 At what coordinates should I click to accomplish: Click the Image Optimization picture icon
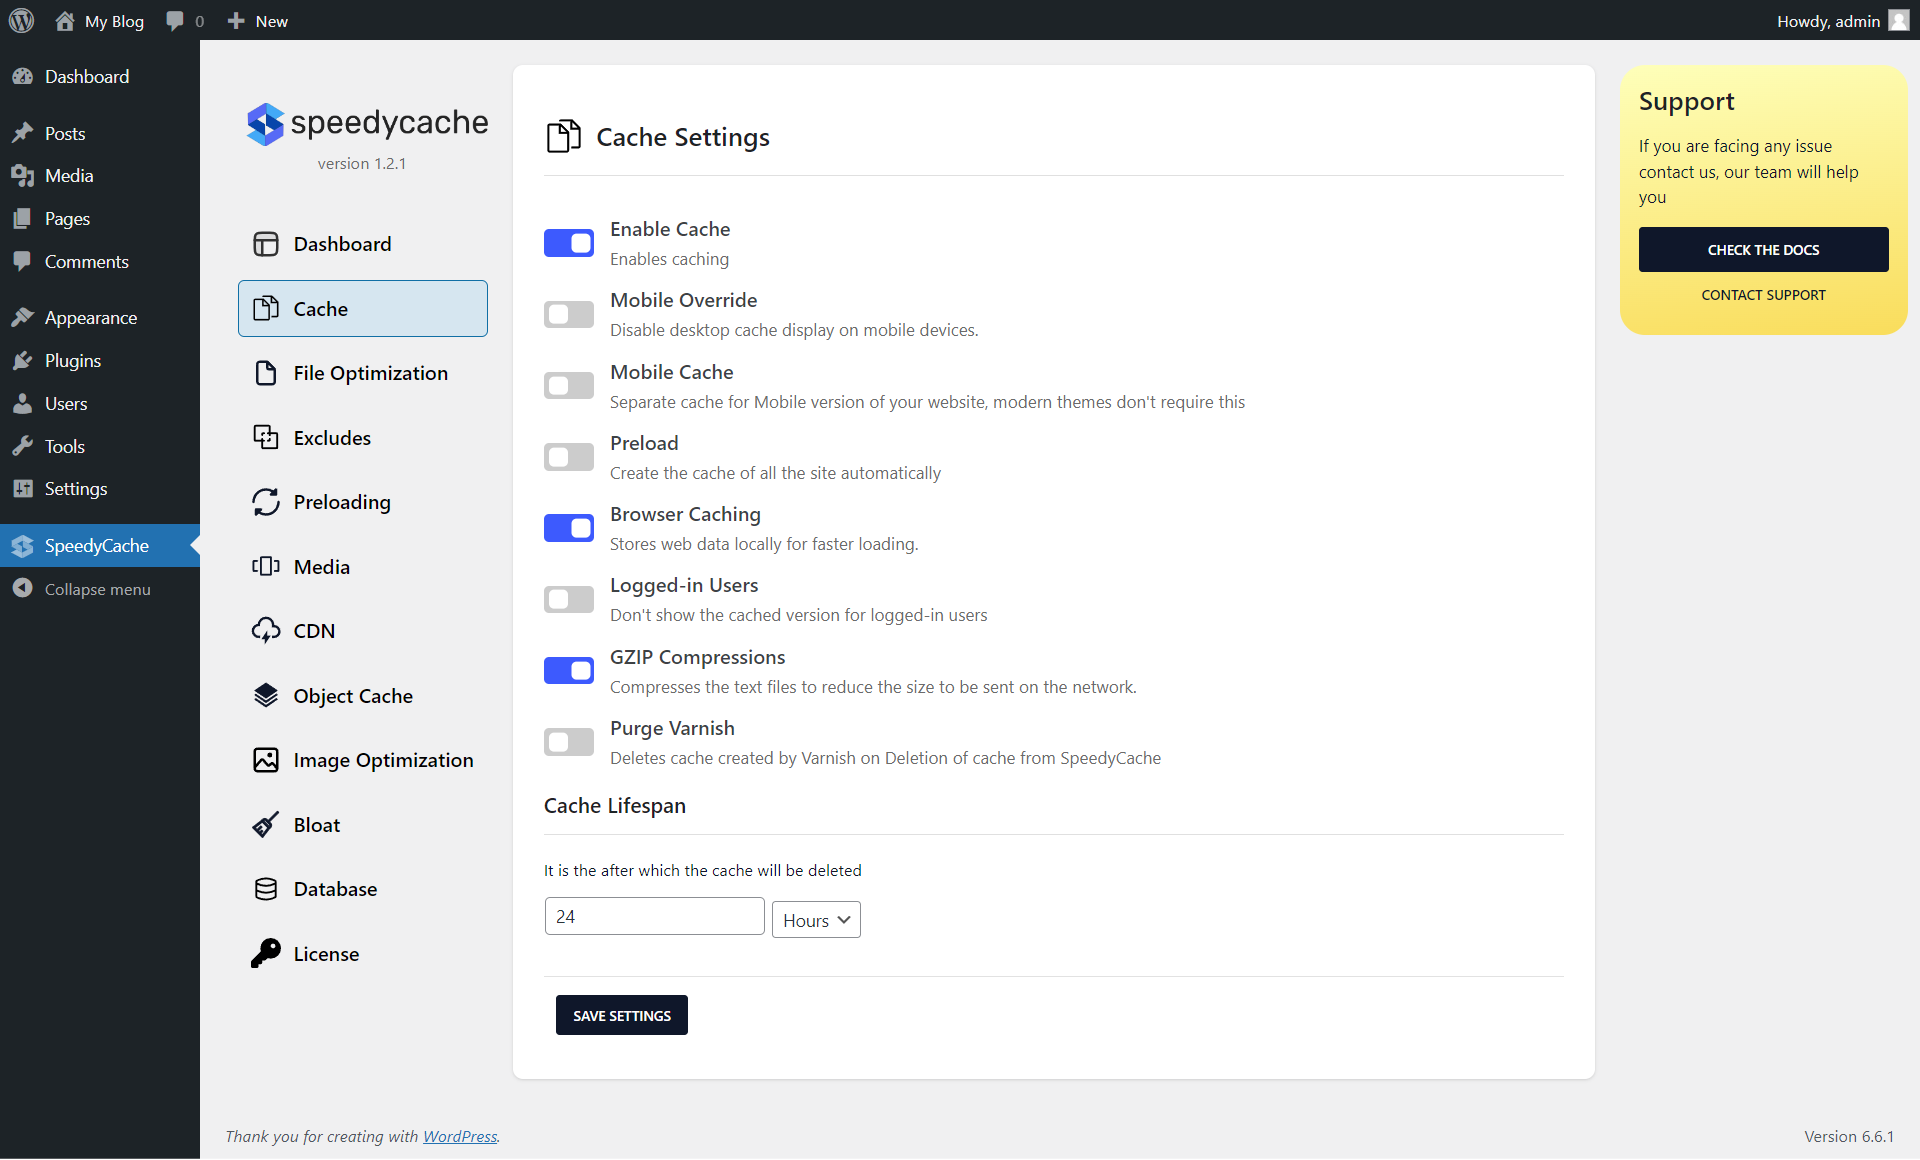pyautogui.click(x=265, y=760)
